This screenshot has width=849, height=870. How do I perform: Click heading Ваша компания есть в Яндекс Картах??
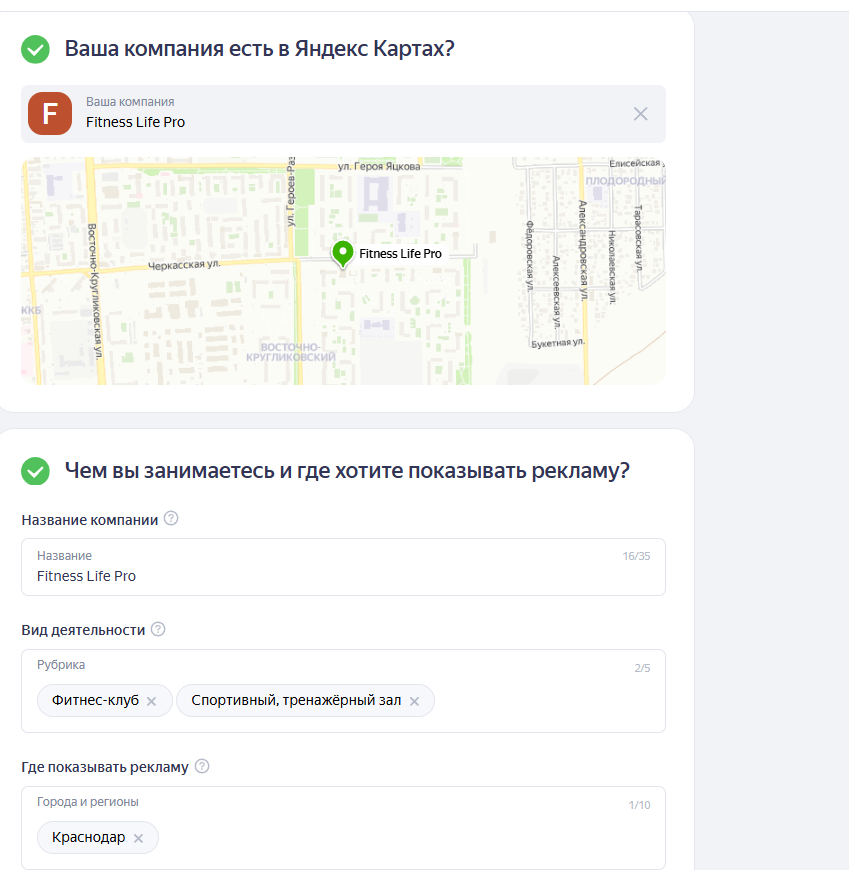tap(260, 49)
